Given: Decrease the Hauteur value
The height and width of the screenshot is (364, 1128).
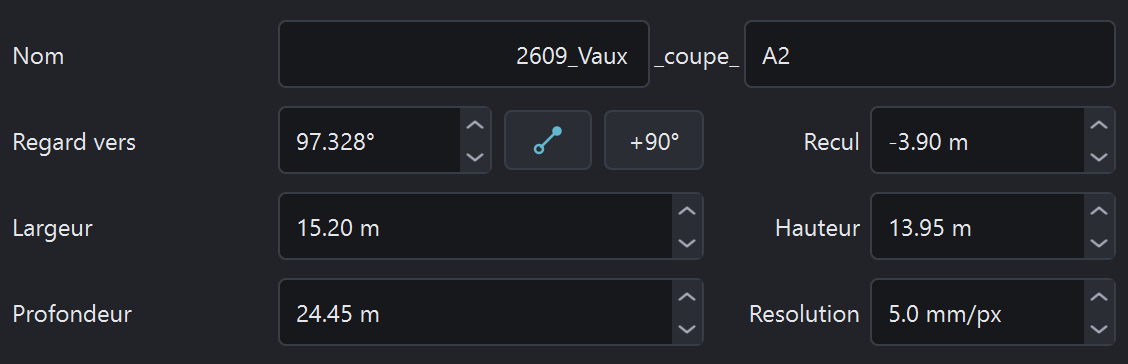Looking at the screenshot, I should tap(1099, 242).
